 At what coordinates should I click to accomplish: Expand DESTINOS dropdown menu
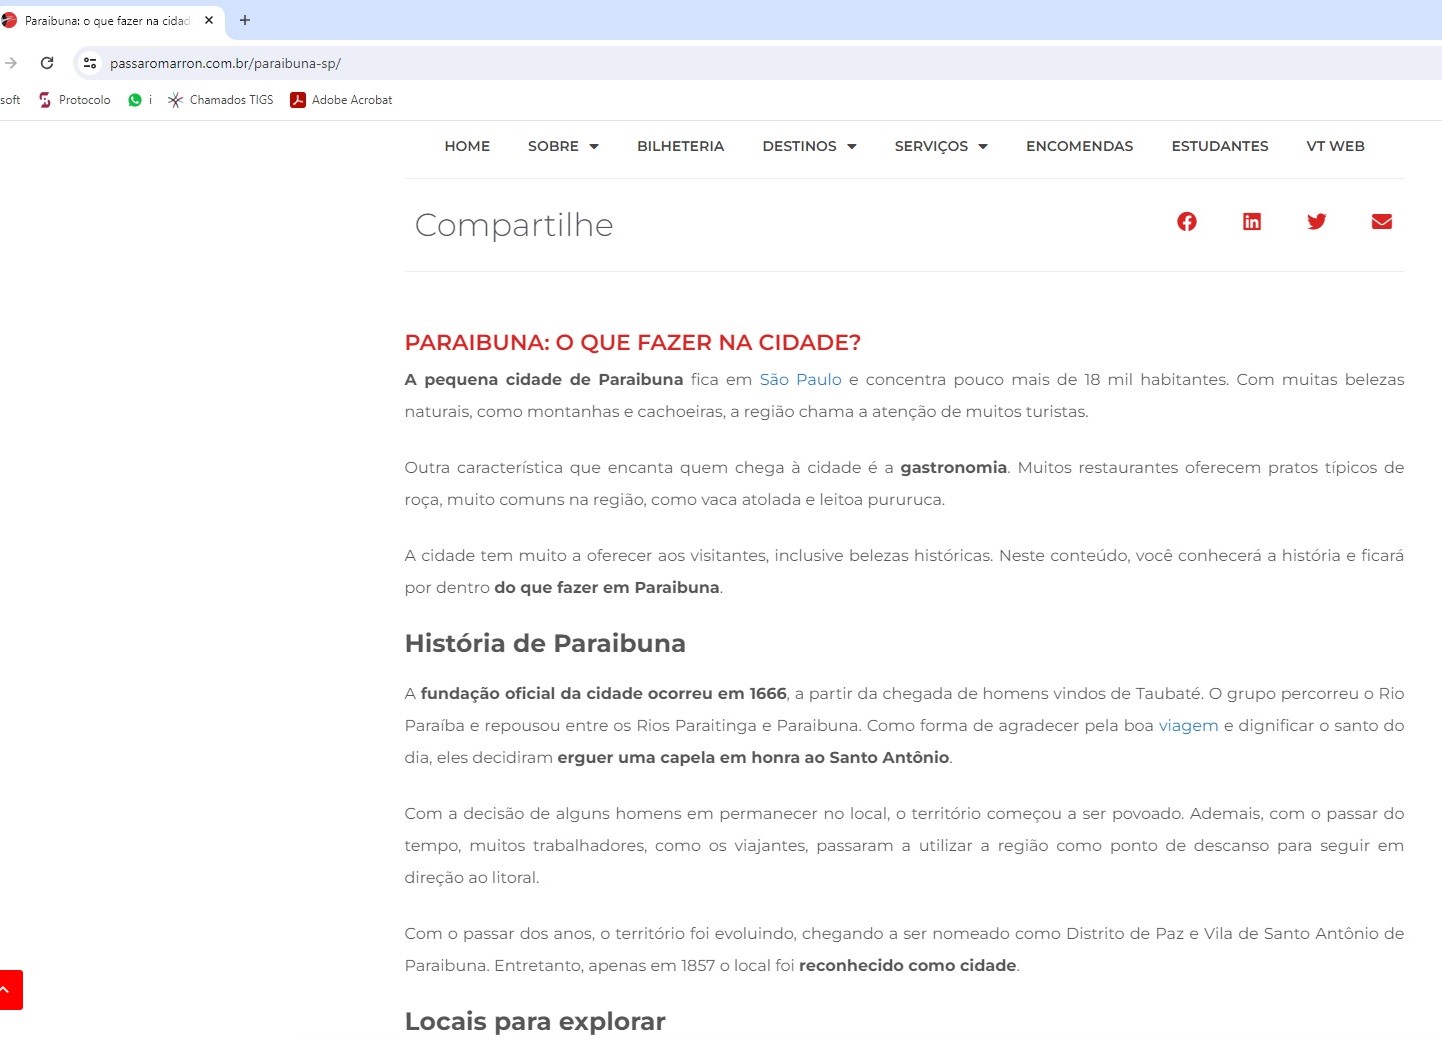(x=809, y=146)
